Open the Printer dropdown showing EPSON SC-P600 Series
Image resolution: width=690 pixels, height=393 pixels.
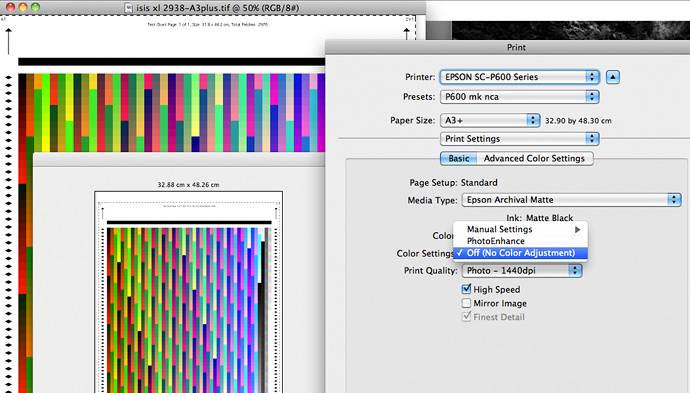[x=520, y=77]
